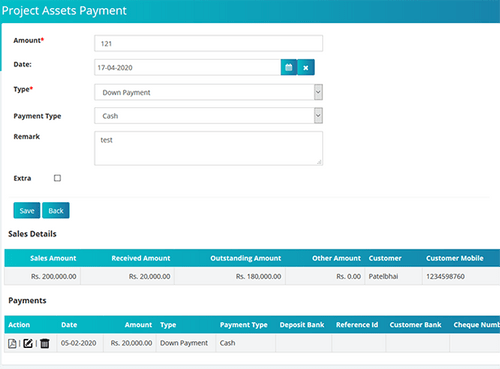Screen dimensions: 500x369
Task: Click into the Remark text area
Action: tap(208, 148)
